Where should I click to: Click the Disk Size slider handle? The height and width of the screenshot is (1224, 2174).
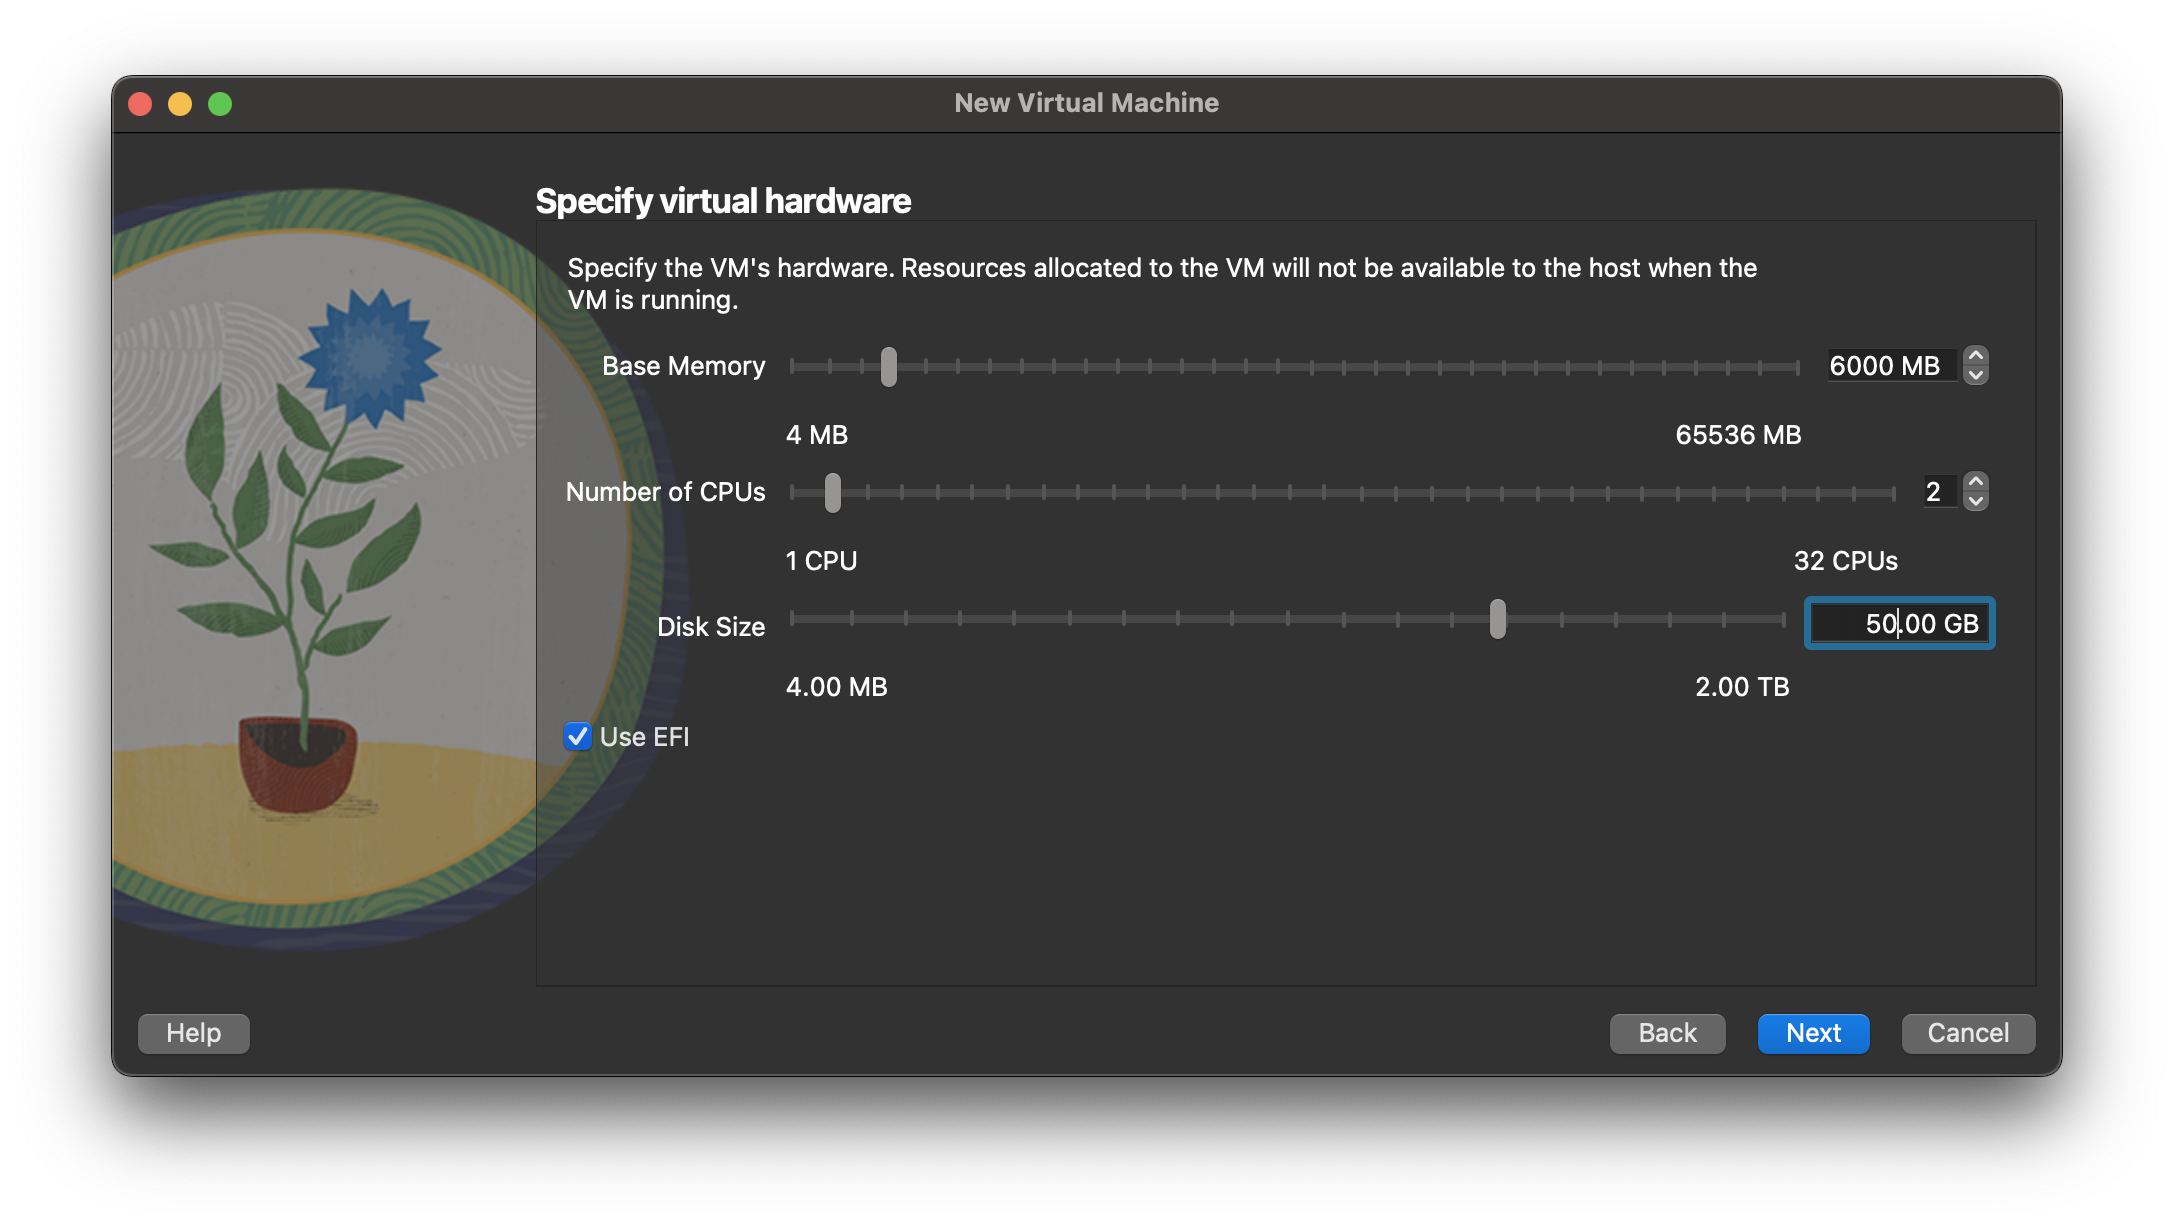(1497, 619)
